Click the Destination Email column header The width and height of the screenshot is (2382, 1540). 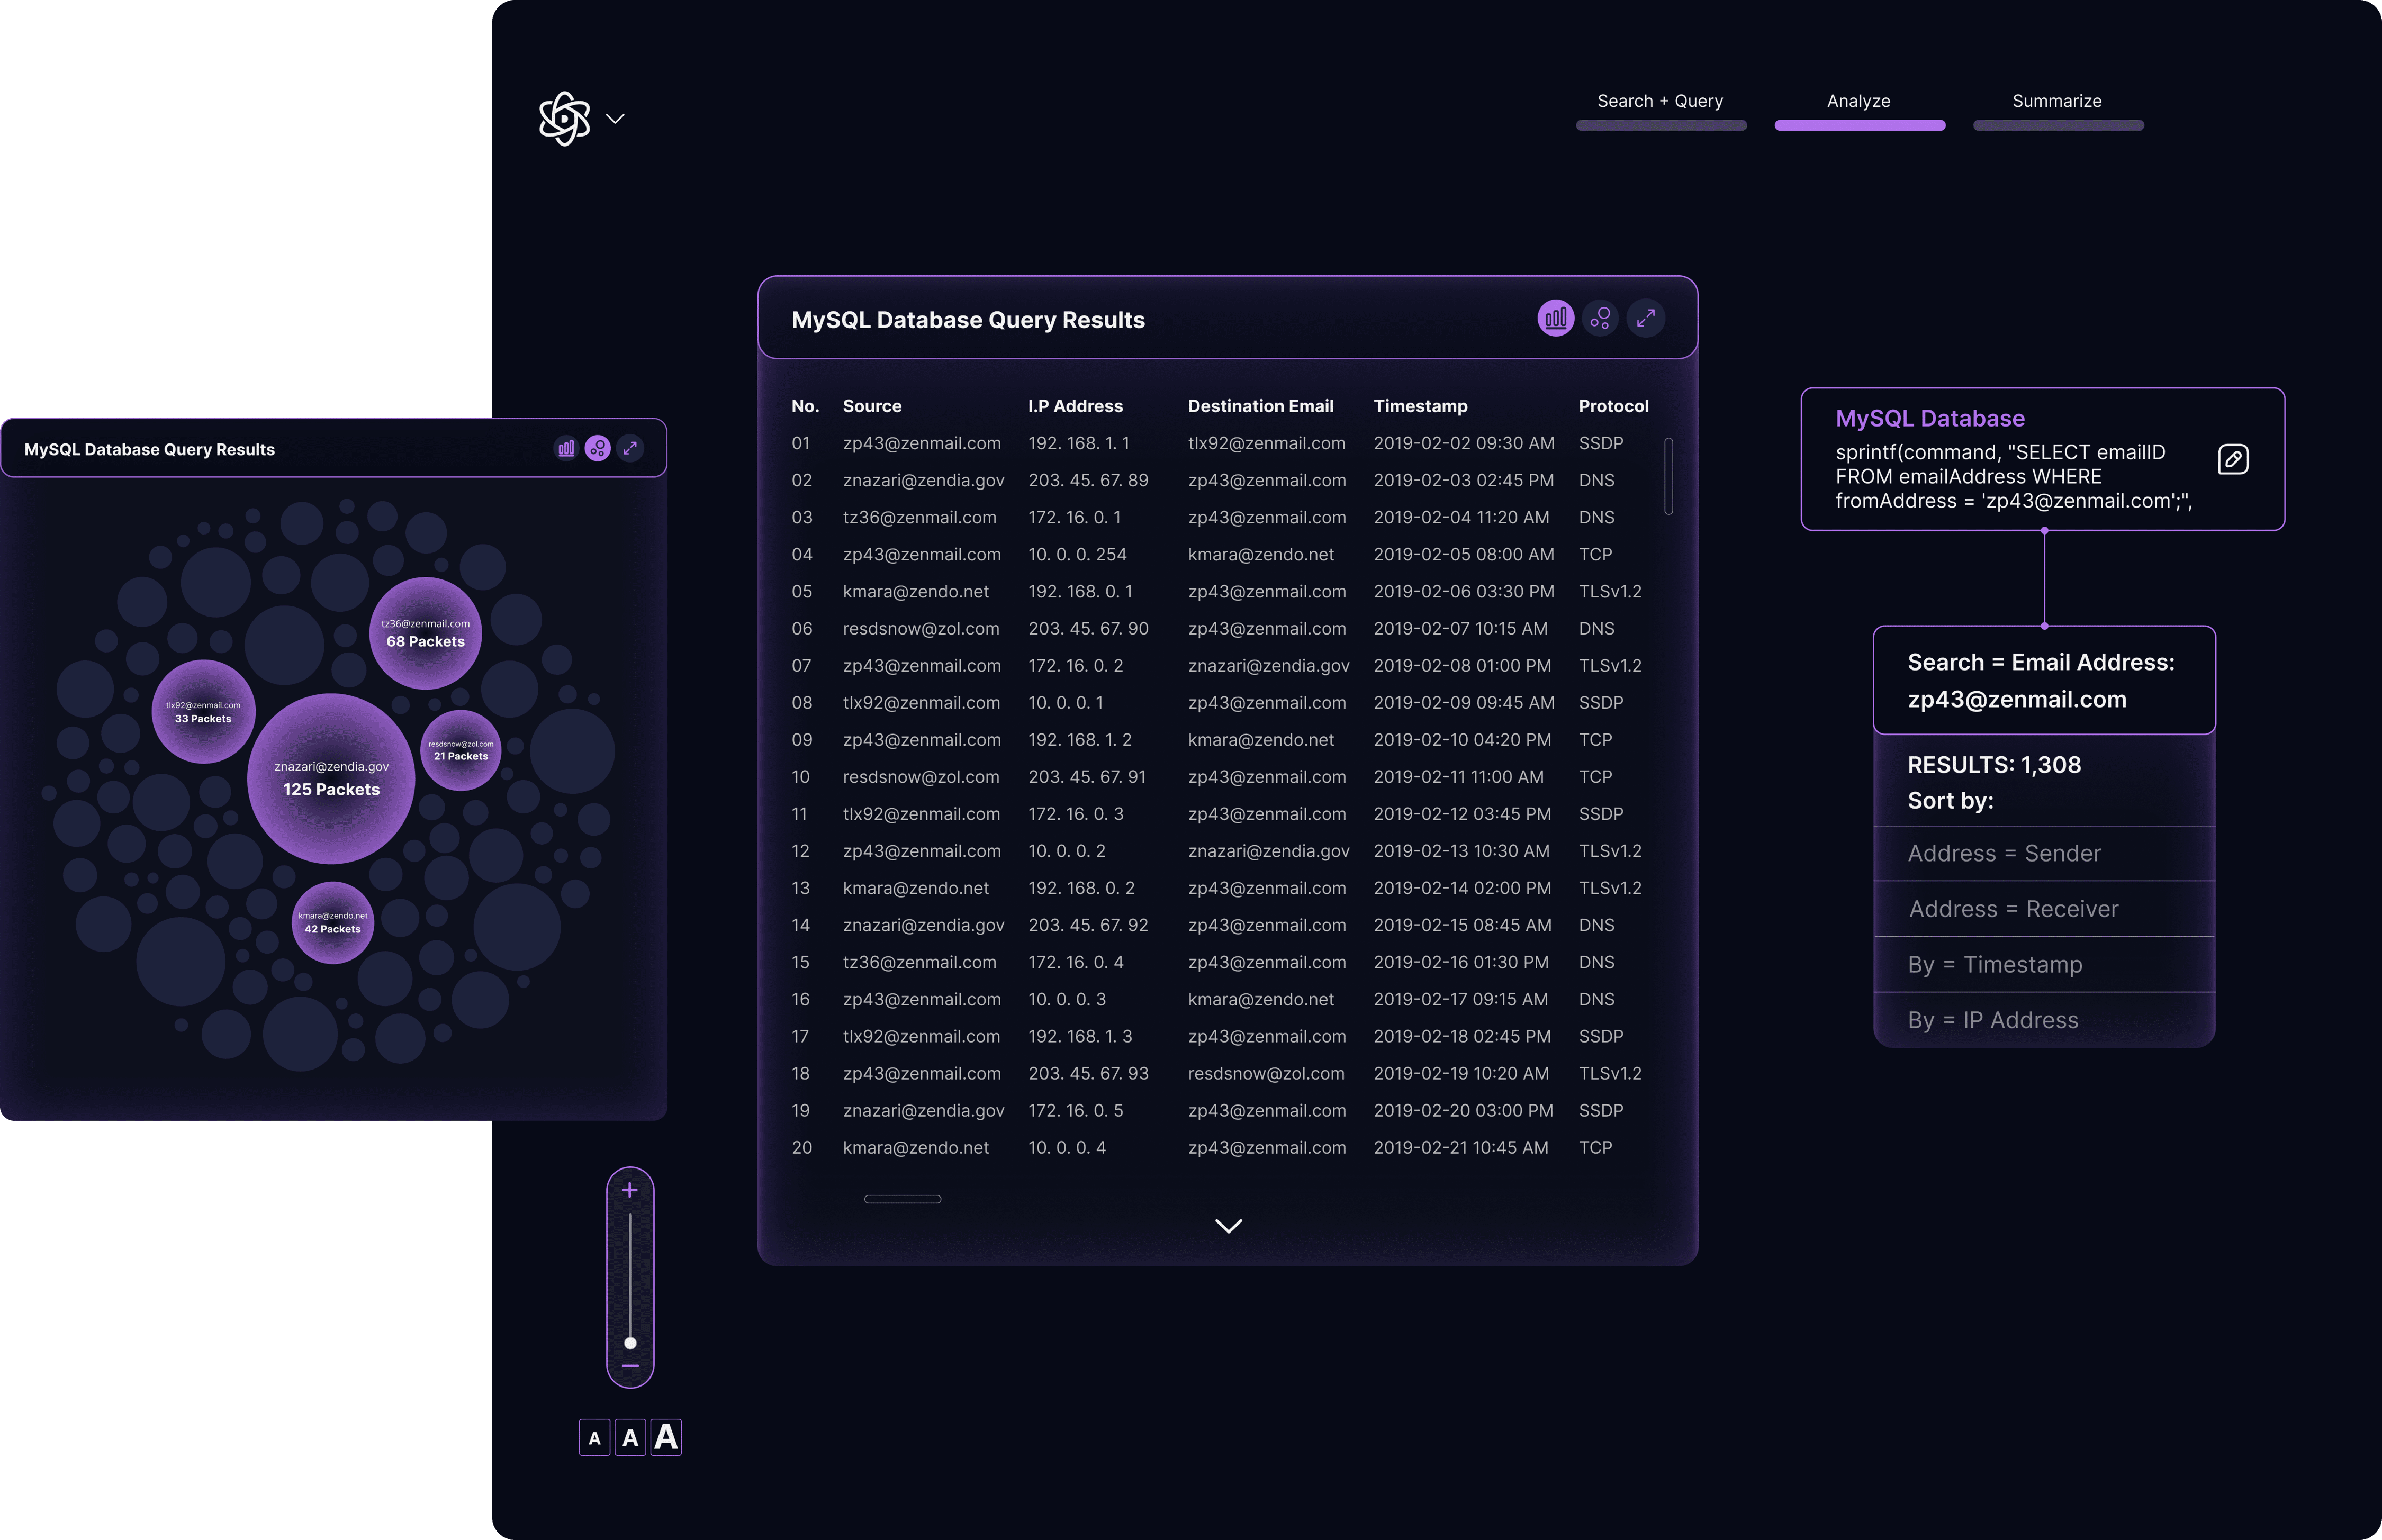click(x=1260, y=406)
